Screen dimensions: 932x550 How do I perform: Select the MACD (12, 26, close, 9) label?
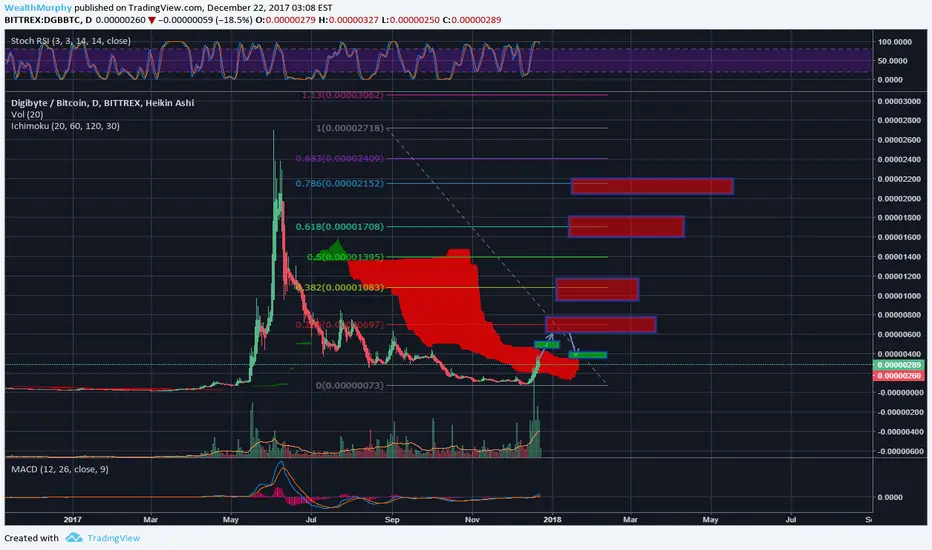(60, 469)
